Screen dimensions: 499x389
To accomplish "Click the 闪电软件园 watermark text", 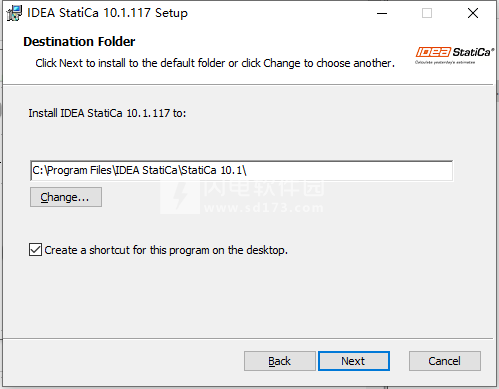I will 264,187.
